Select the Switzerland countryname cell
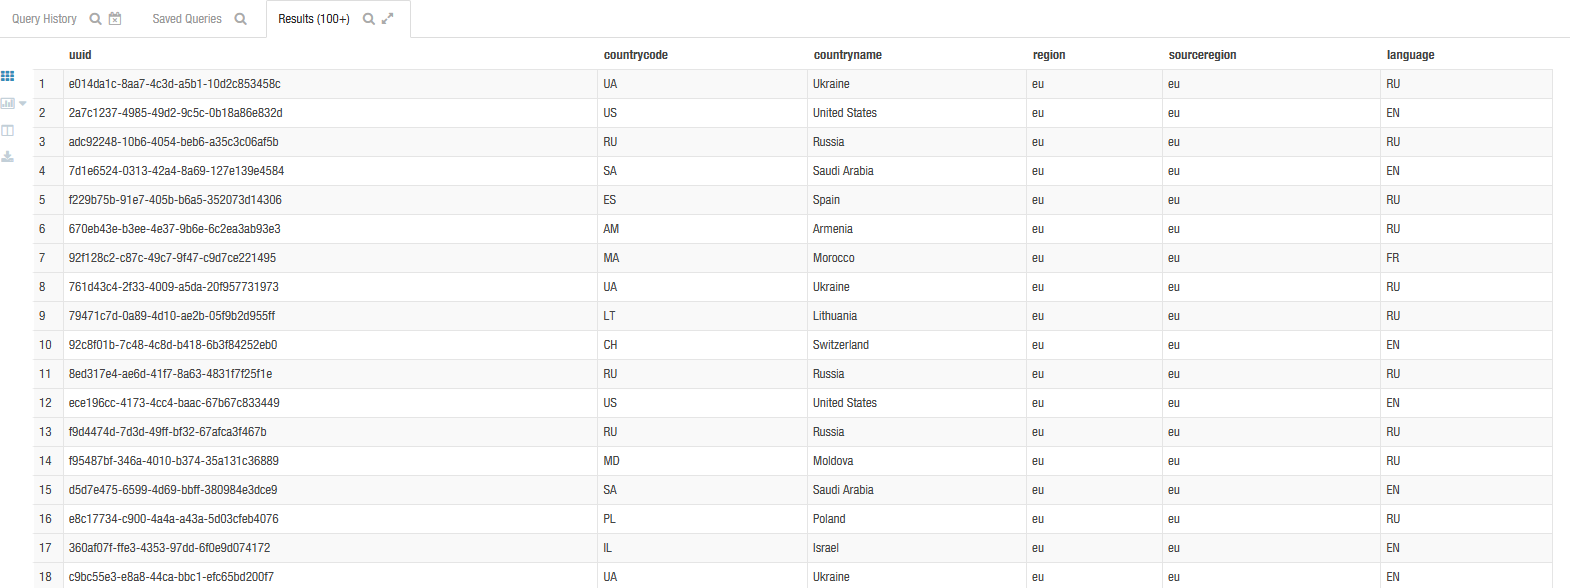 (841, 345)
